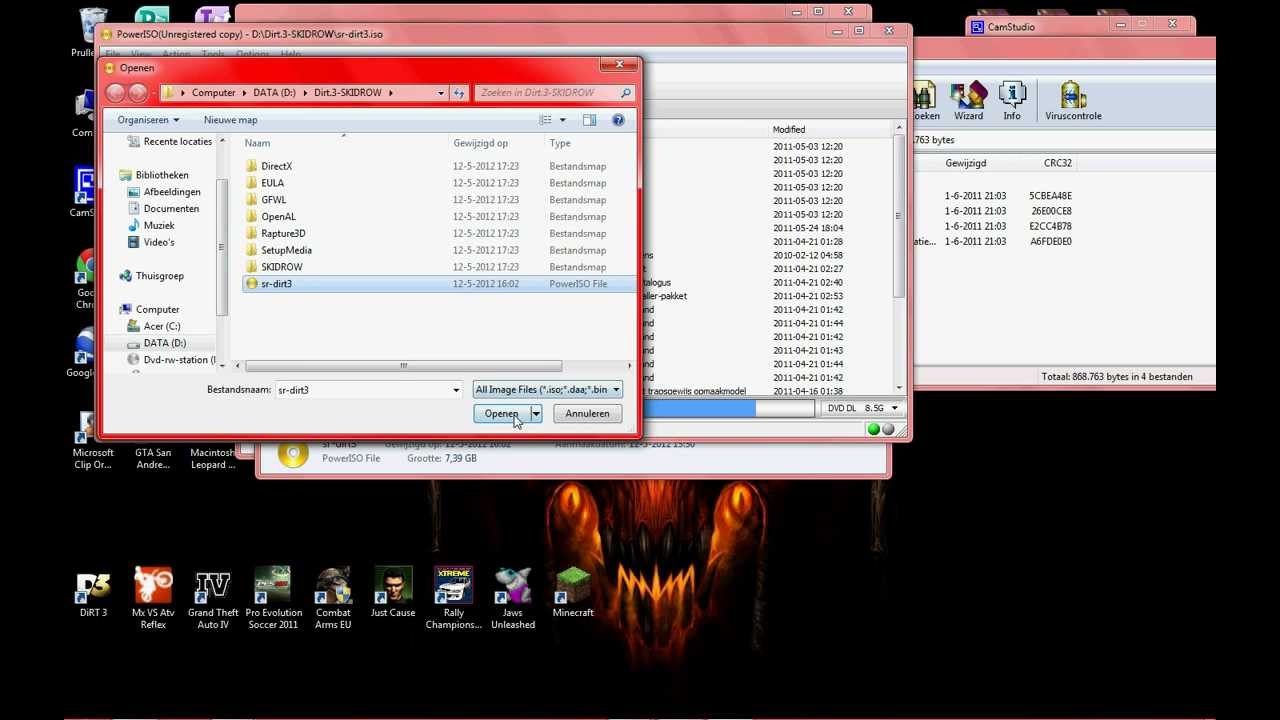Viewport: 1280px width, 720px height.
Task: Click the Info icon in archive window
Action: [x=1012, y=102]
